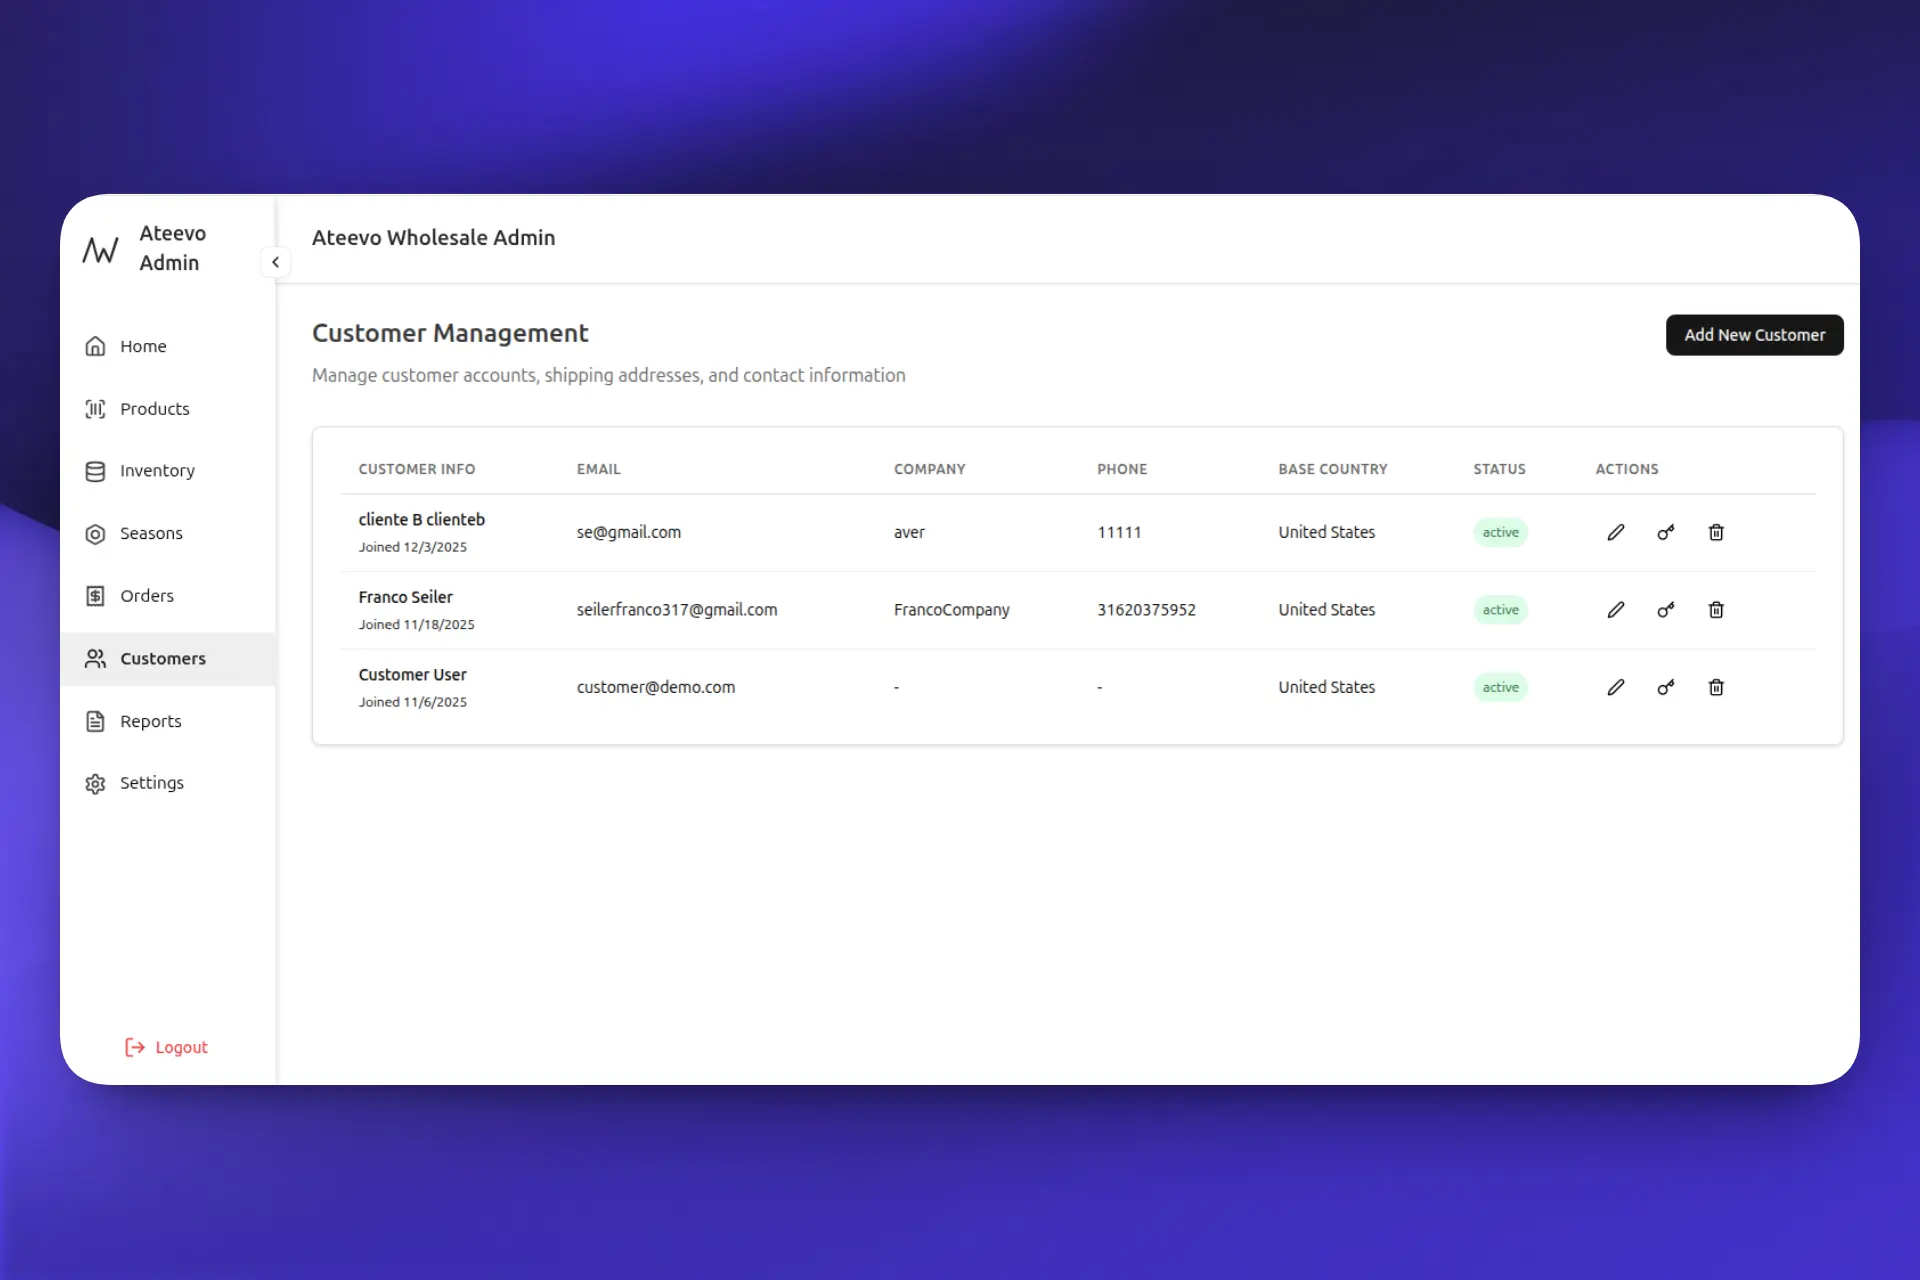Open Inventory from the sidebar

click(168, 471)
